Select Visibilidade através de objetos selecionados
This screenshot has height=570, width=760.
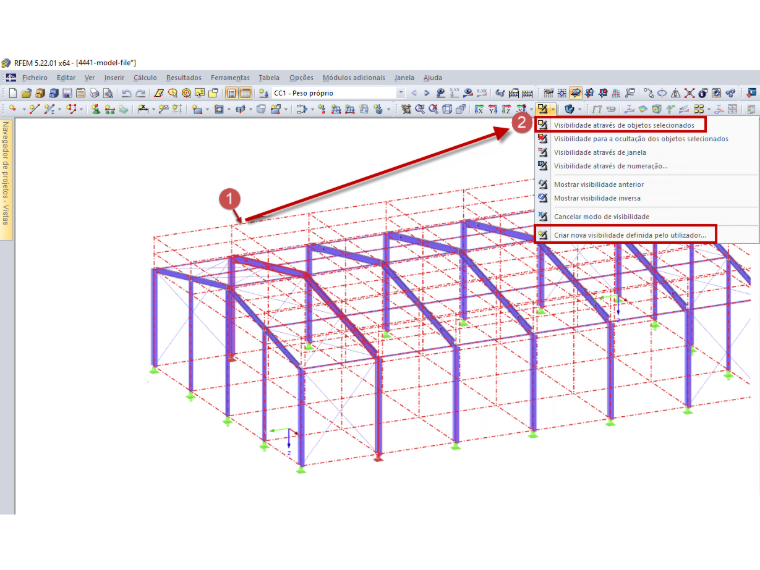pos(623,125)
